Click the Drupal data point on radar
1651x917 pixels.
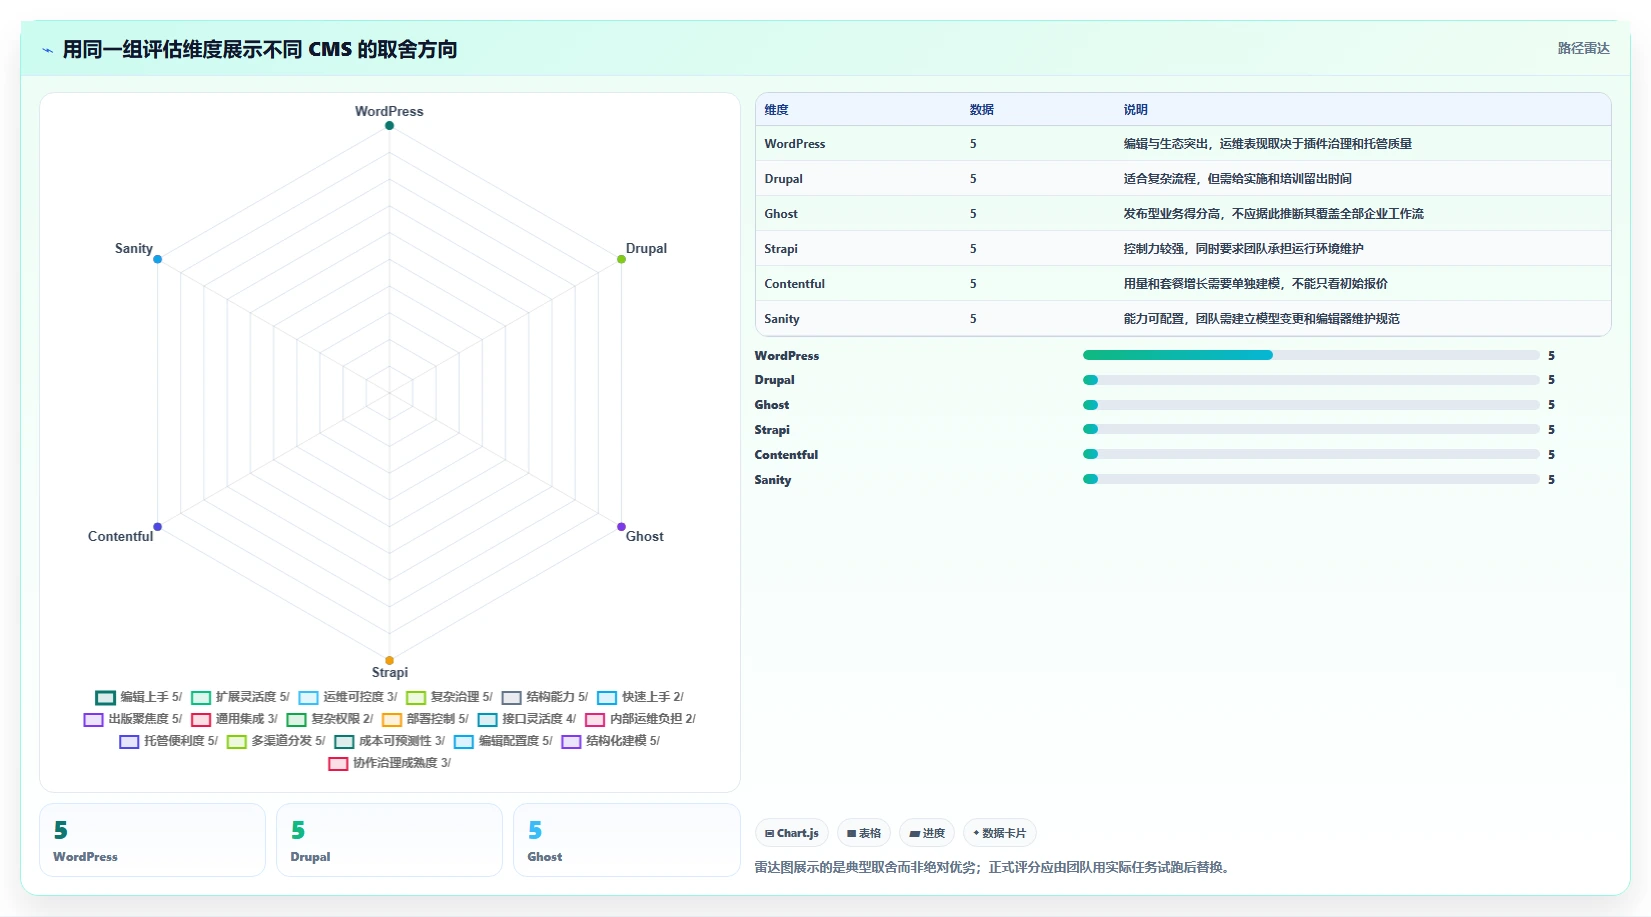tap(621, 259)
